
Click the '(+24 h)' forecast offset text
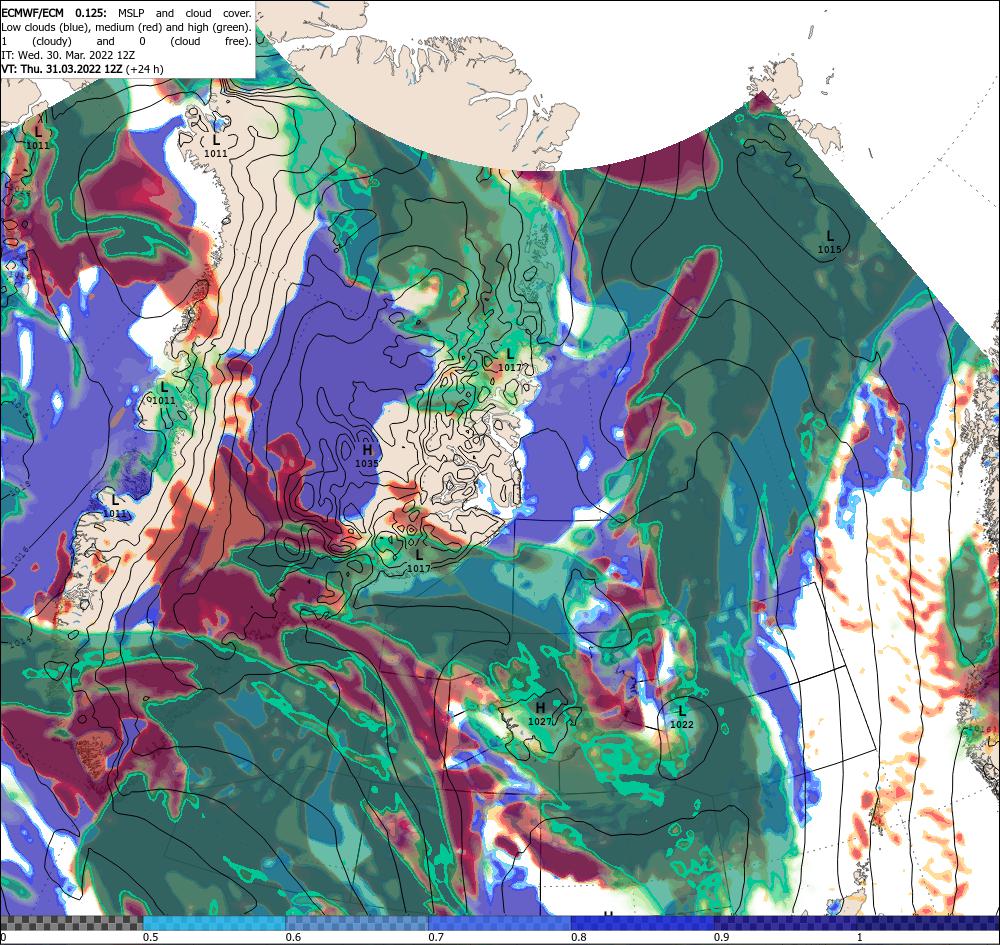145,69
